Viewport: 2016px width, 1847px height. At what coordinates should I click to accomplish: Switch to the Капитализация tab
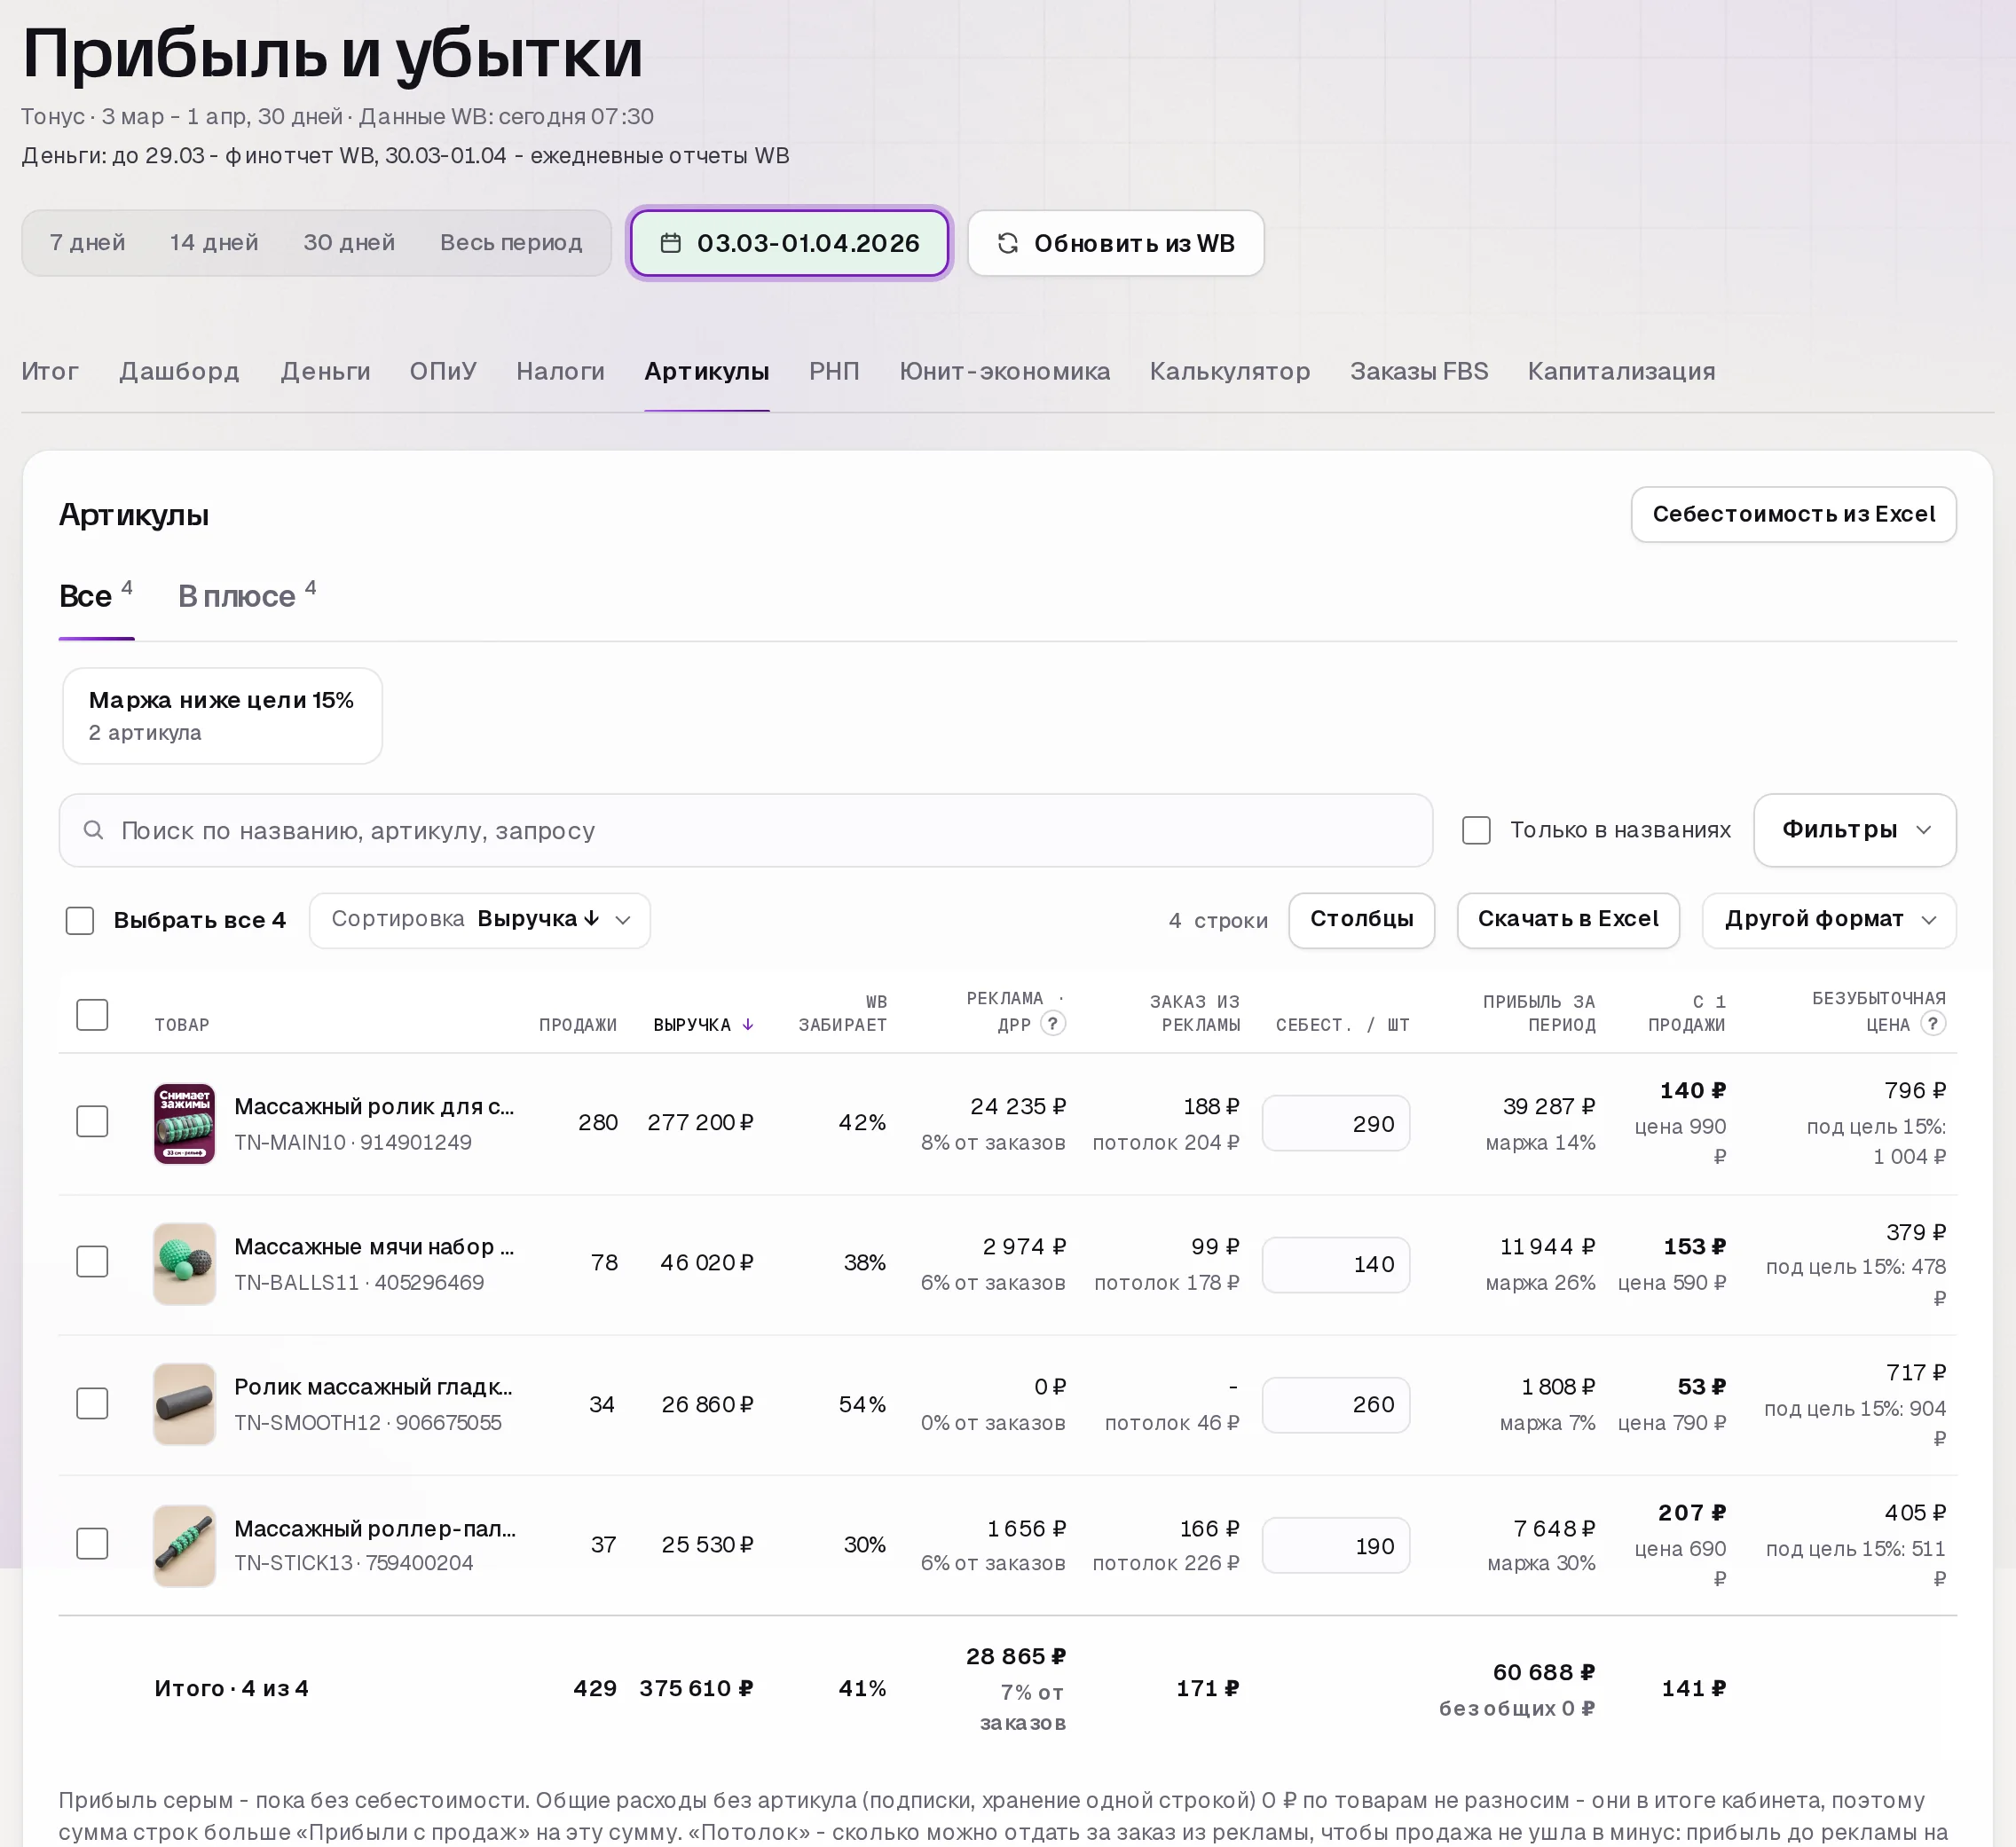coord(1621,371)
